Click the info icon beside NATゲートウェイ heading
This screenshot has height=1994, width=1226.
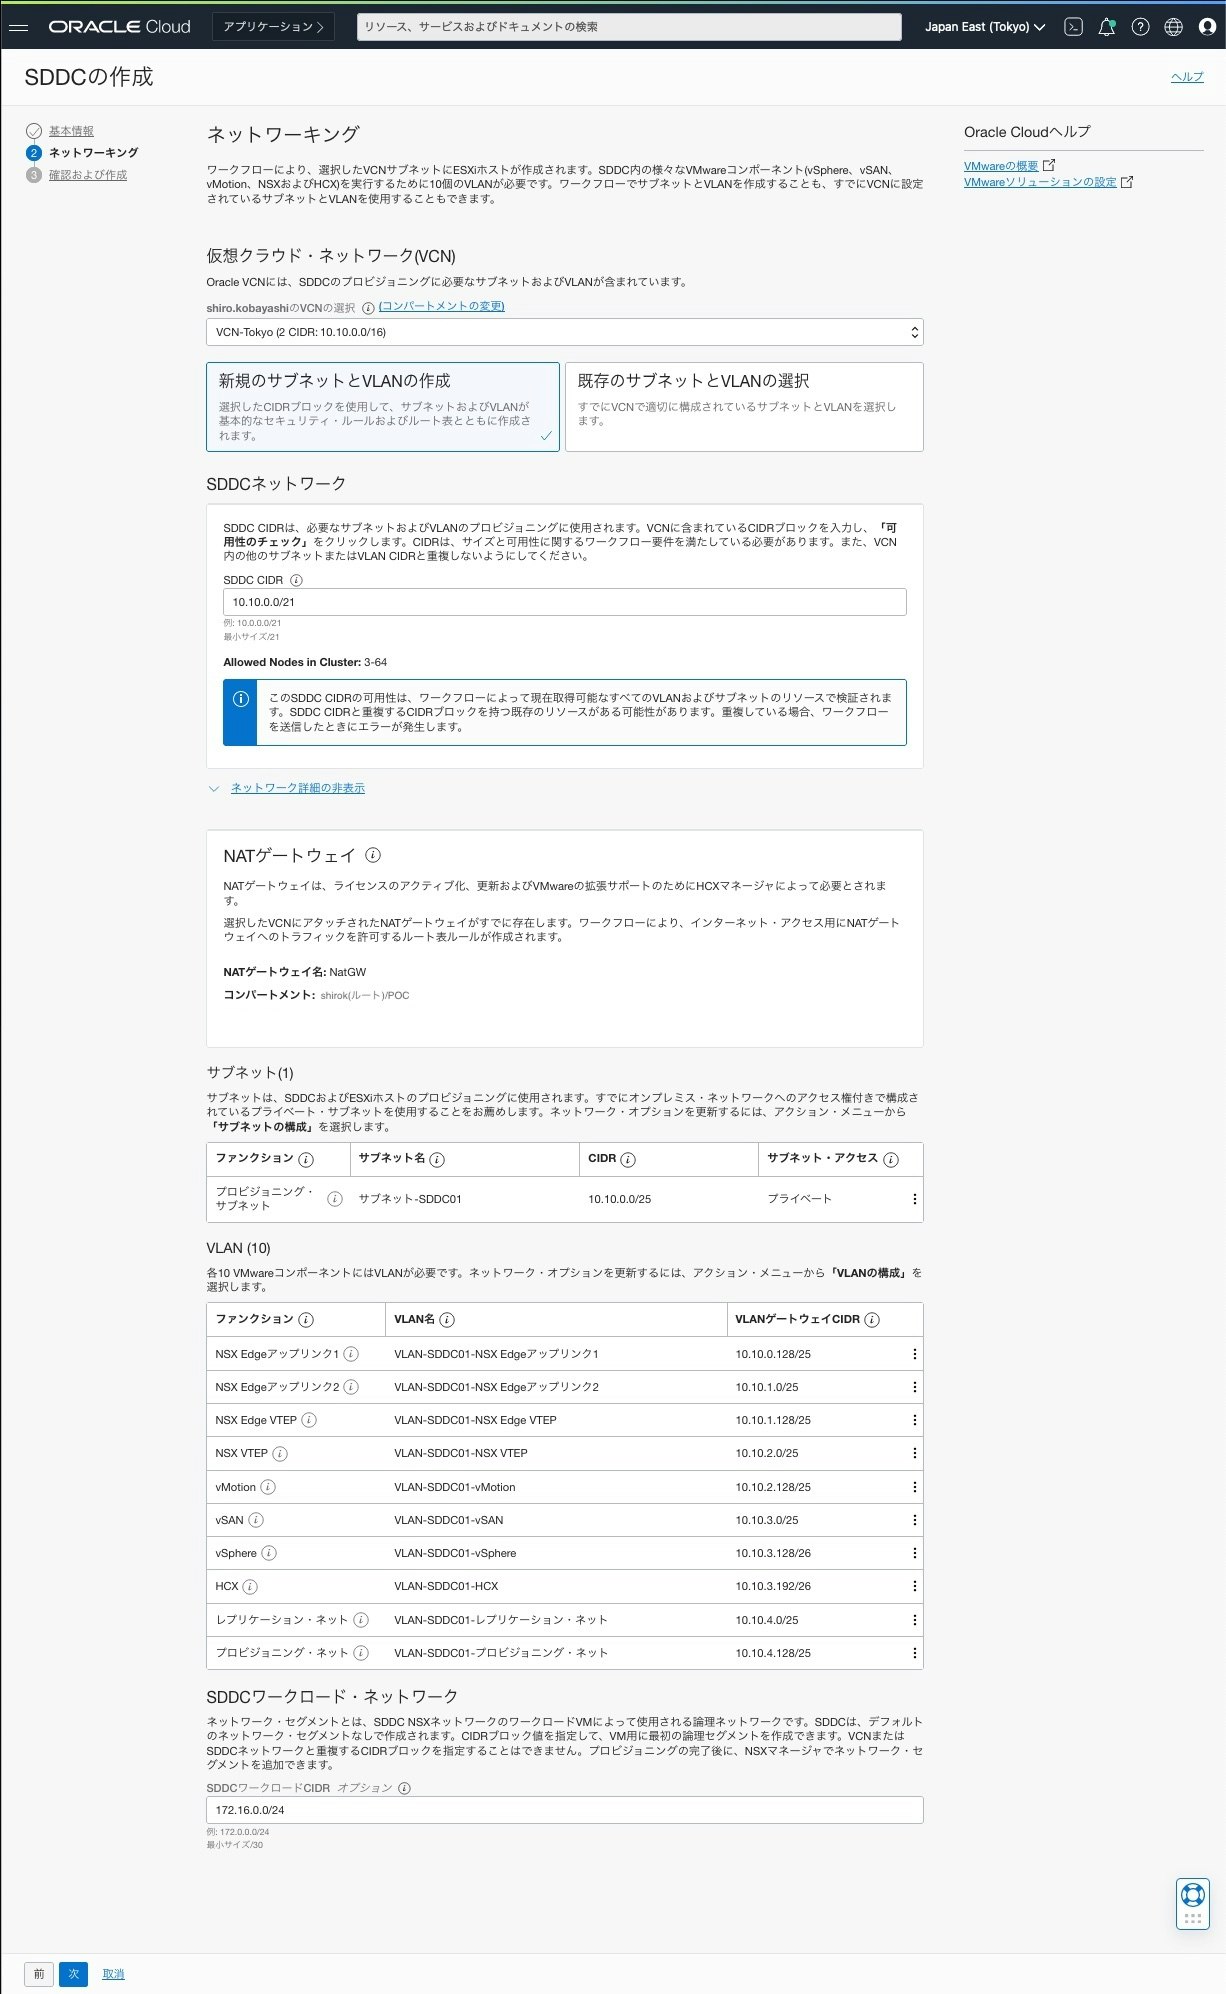373,855
